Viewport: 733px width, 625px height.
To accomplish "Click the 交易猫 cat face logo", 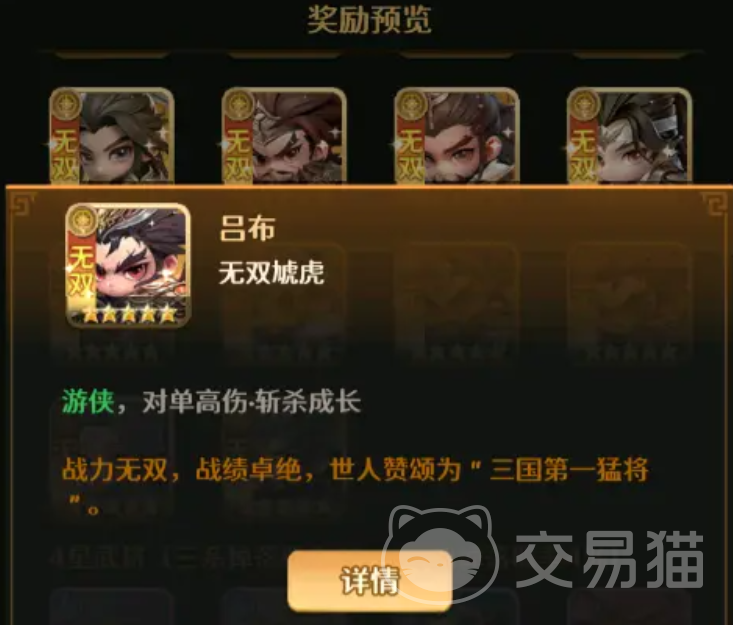I will (x=440, y=552).
